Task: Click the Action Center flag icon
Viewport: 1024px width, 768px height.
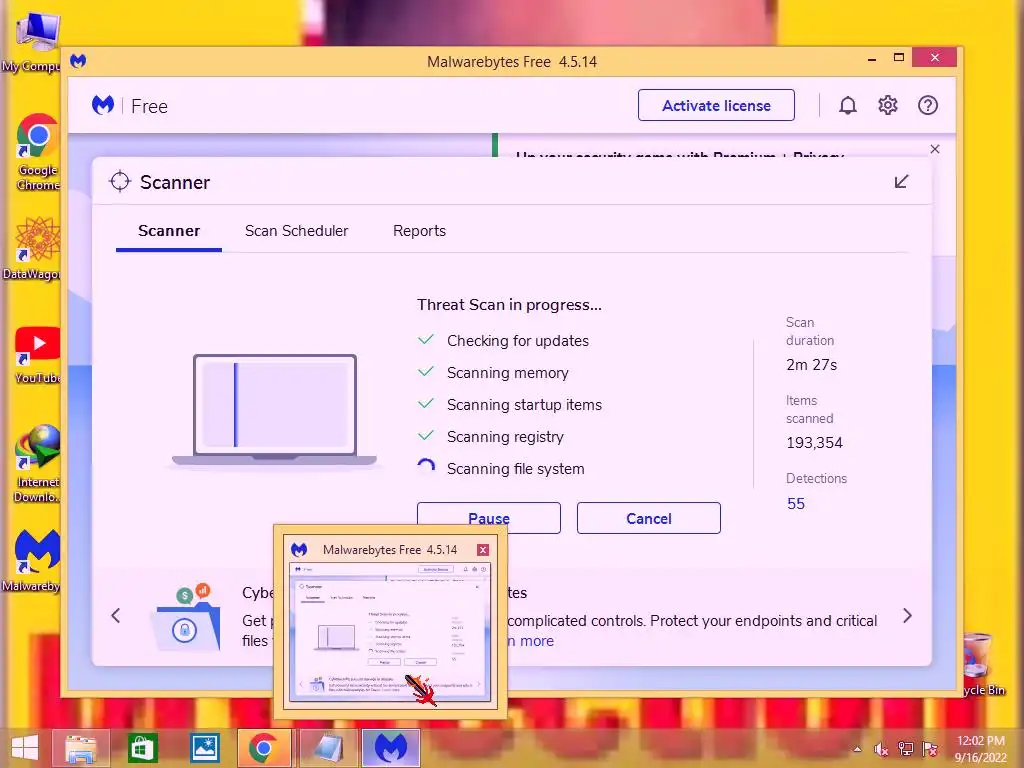Action: pos(930,749)
